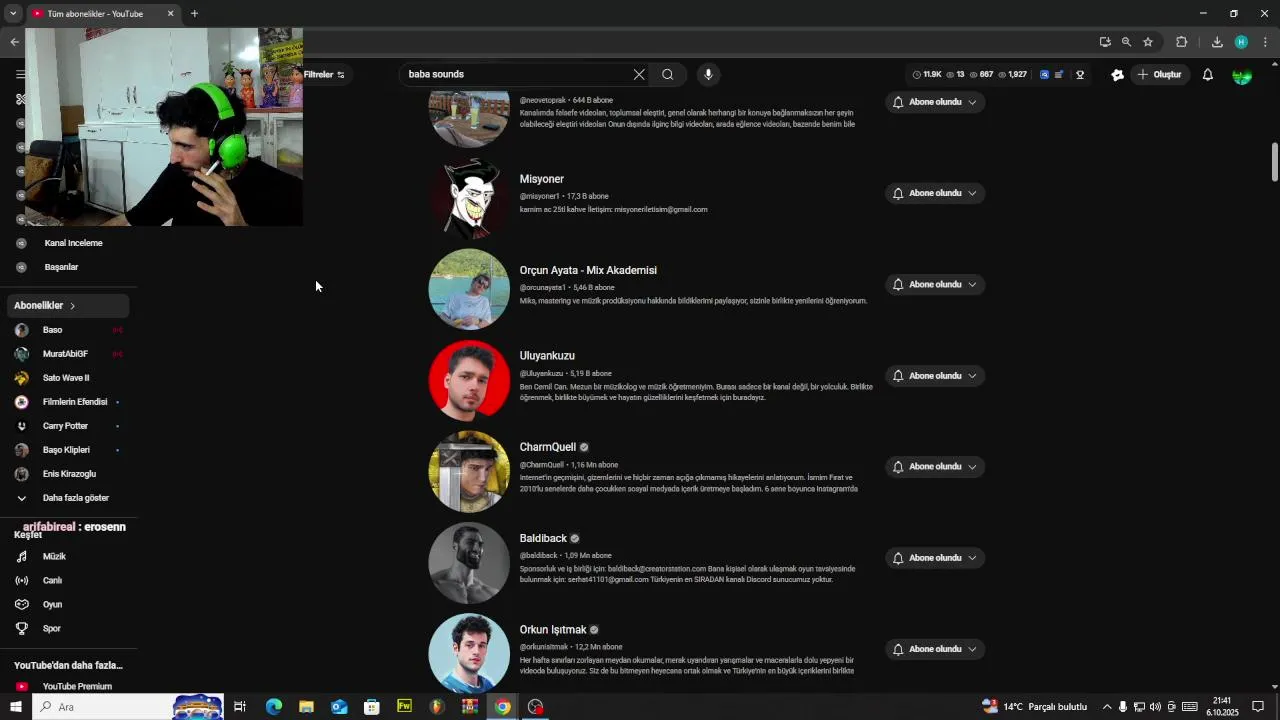Screen dimensions: 1280x720
Task: Go back with the browser back arrow
Action: pos(14,41)
